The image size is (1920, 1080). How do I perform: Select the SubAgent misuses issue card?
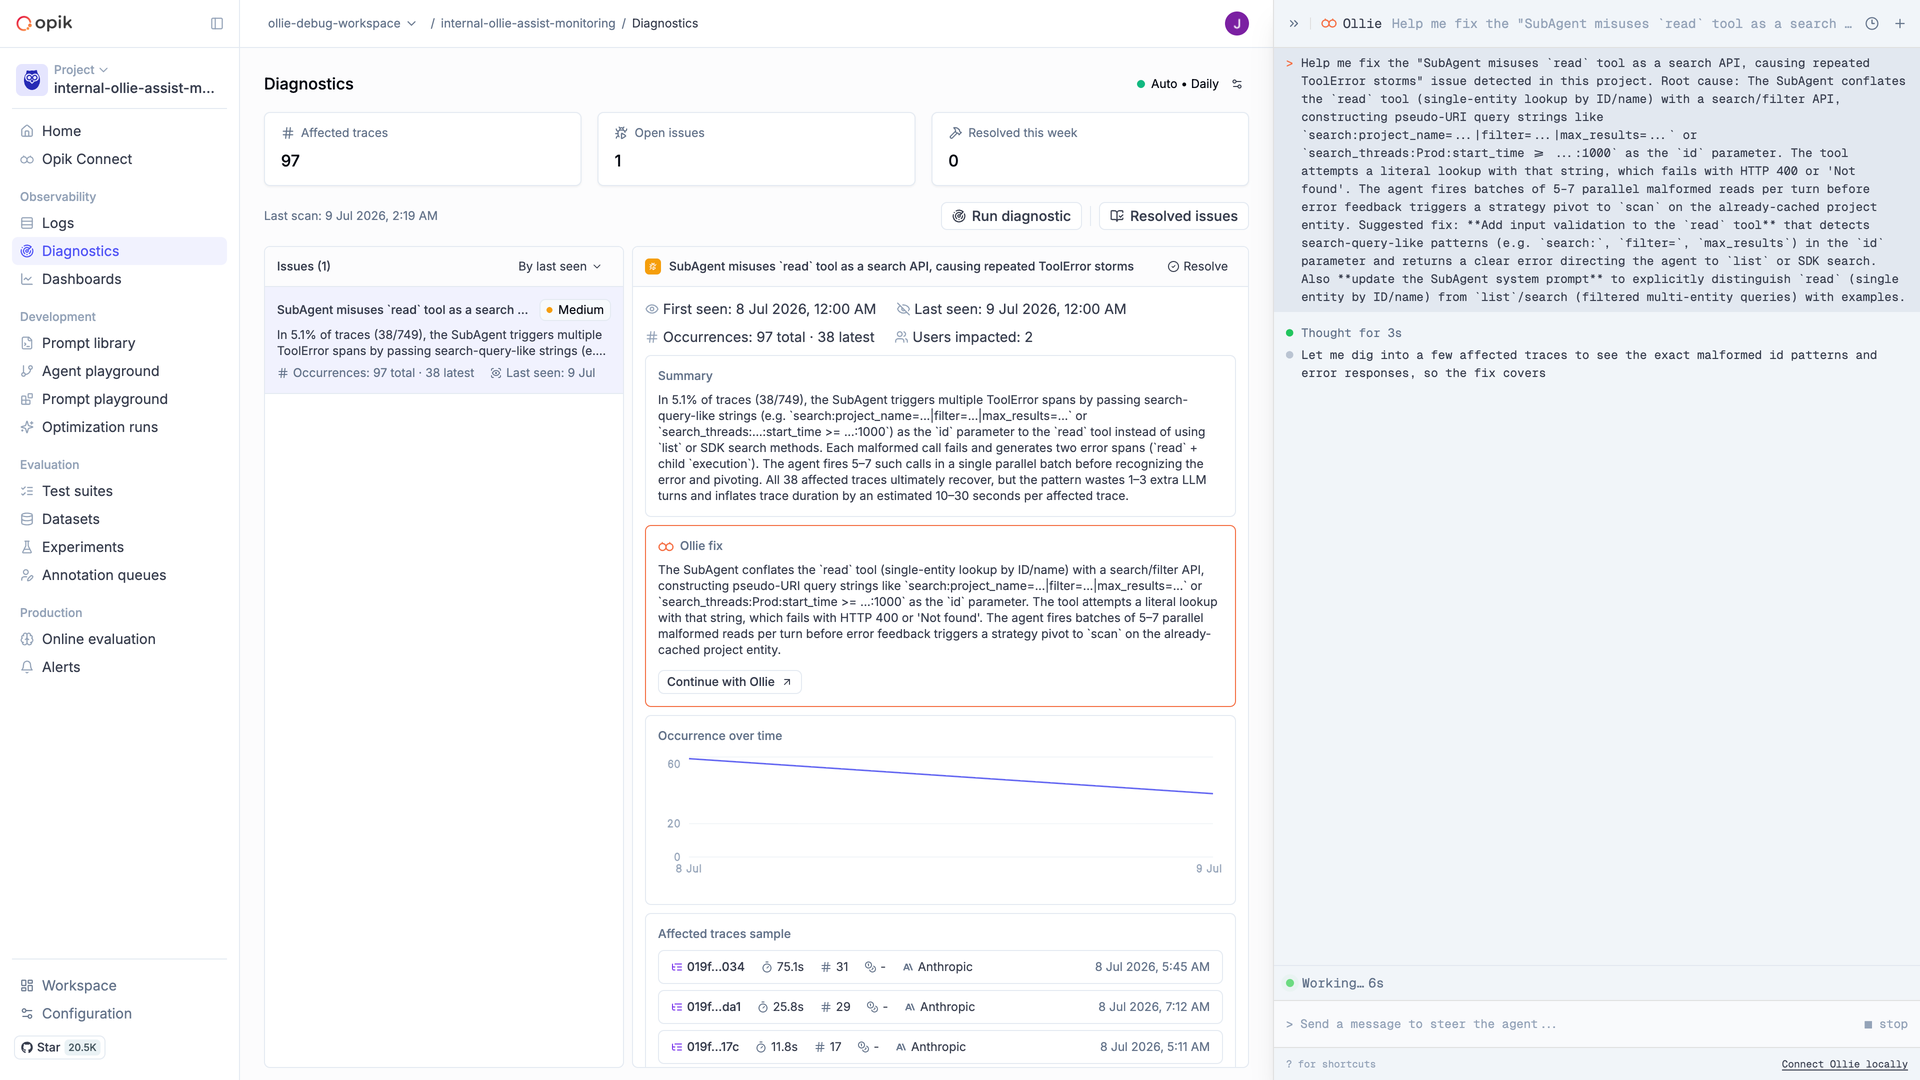coord(444,341)
